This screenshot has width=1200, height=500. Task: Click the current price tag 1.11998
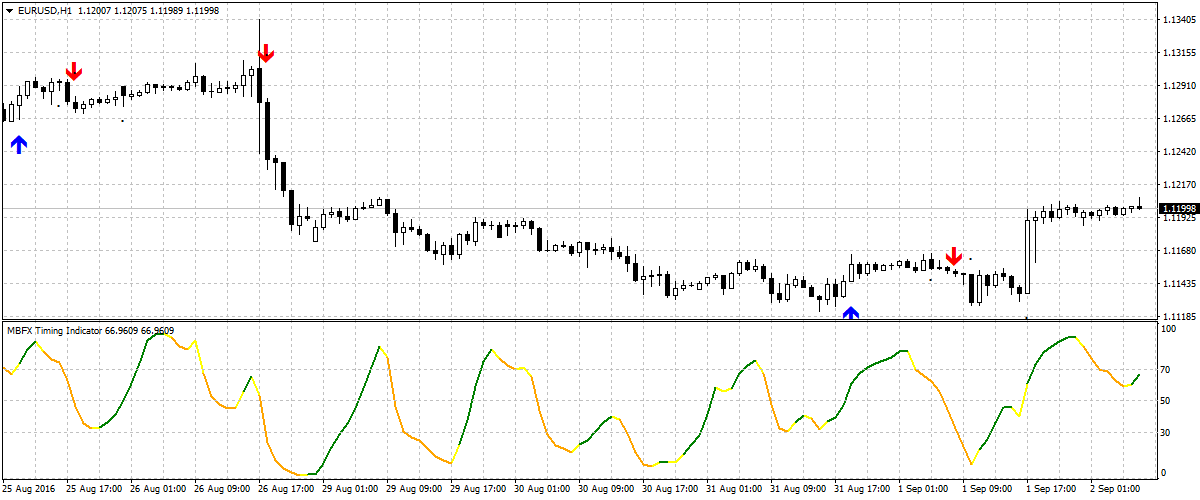(1177, 208)
